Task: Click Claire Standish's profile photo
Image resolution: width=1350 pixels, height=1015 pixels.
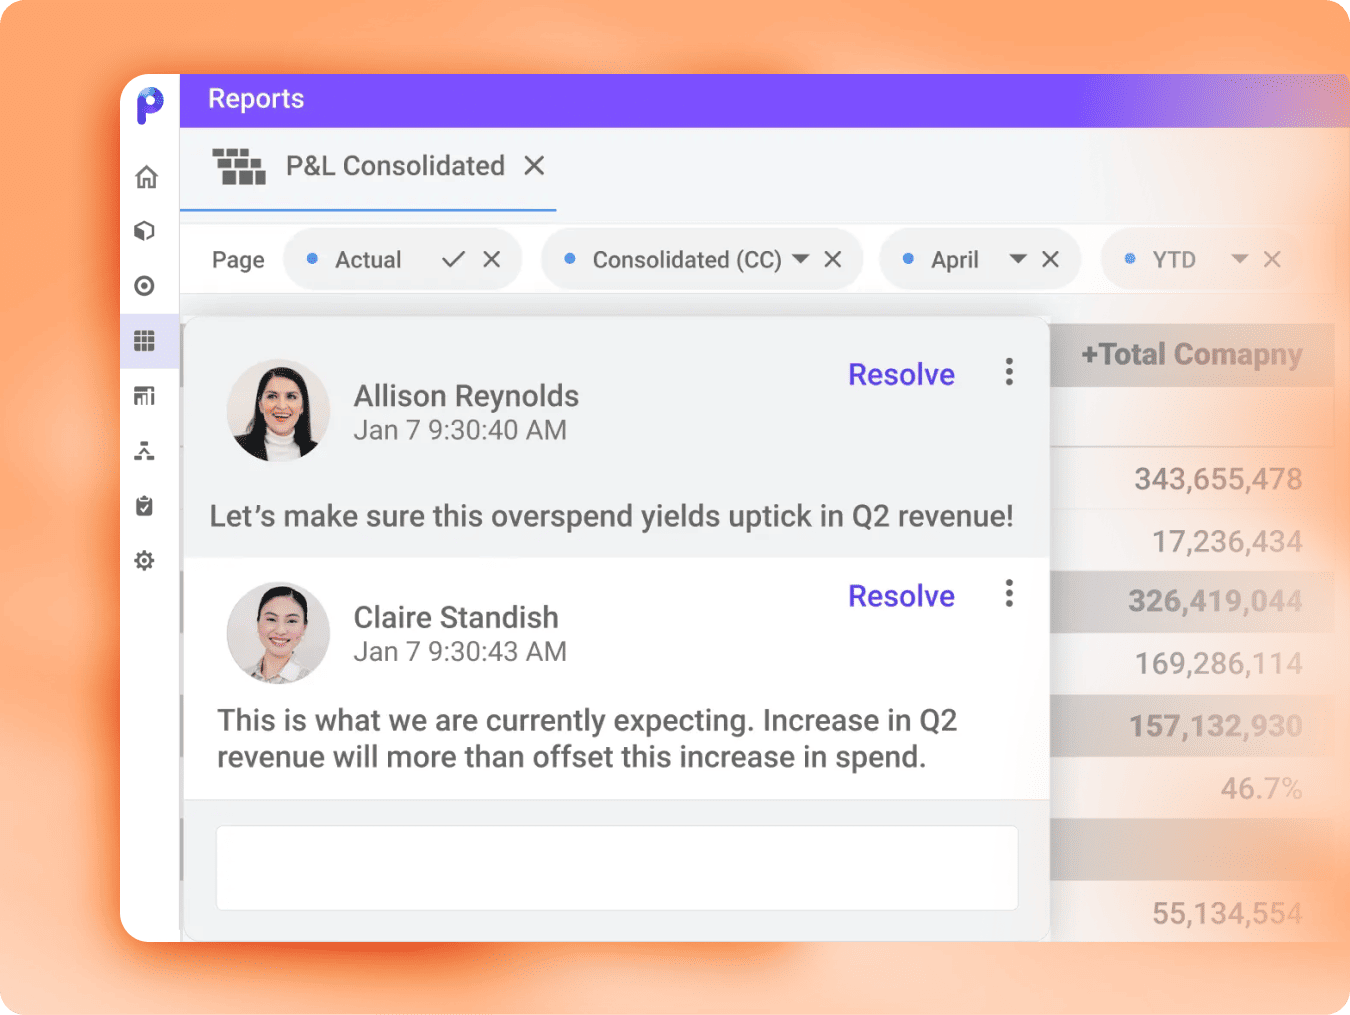Action: (x=278, y=633)
